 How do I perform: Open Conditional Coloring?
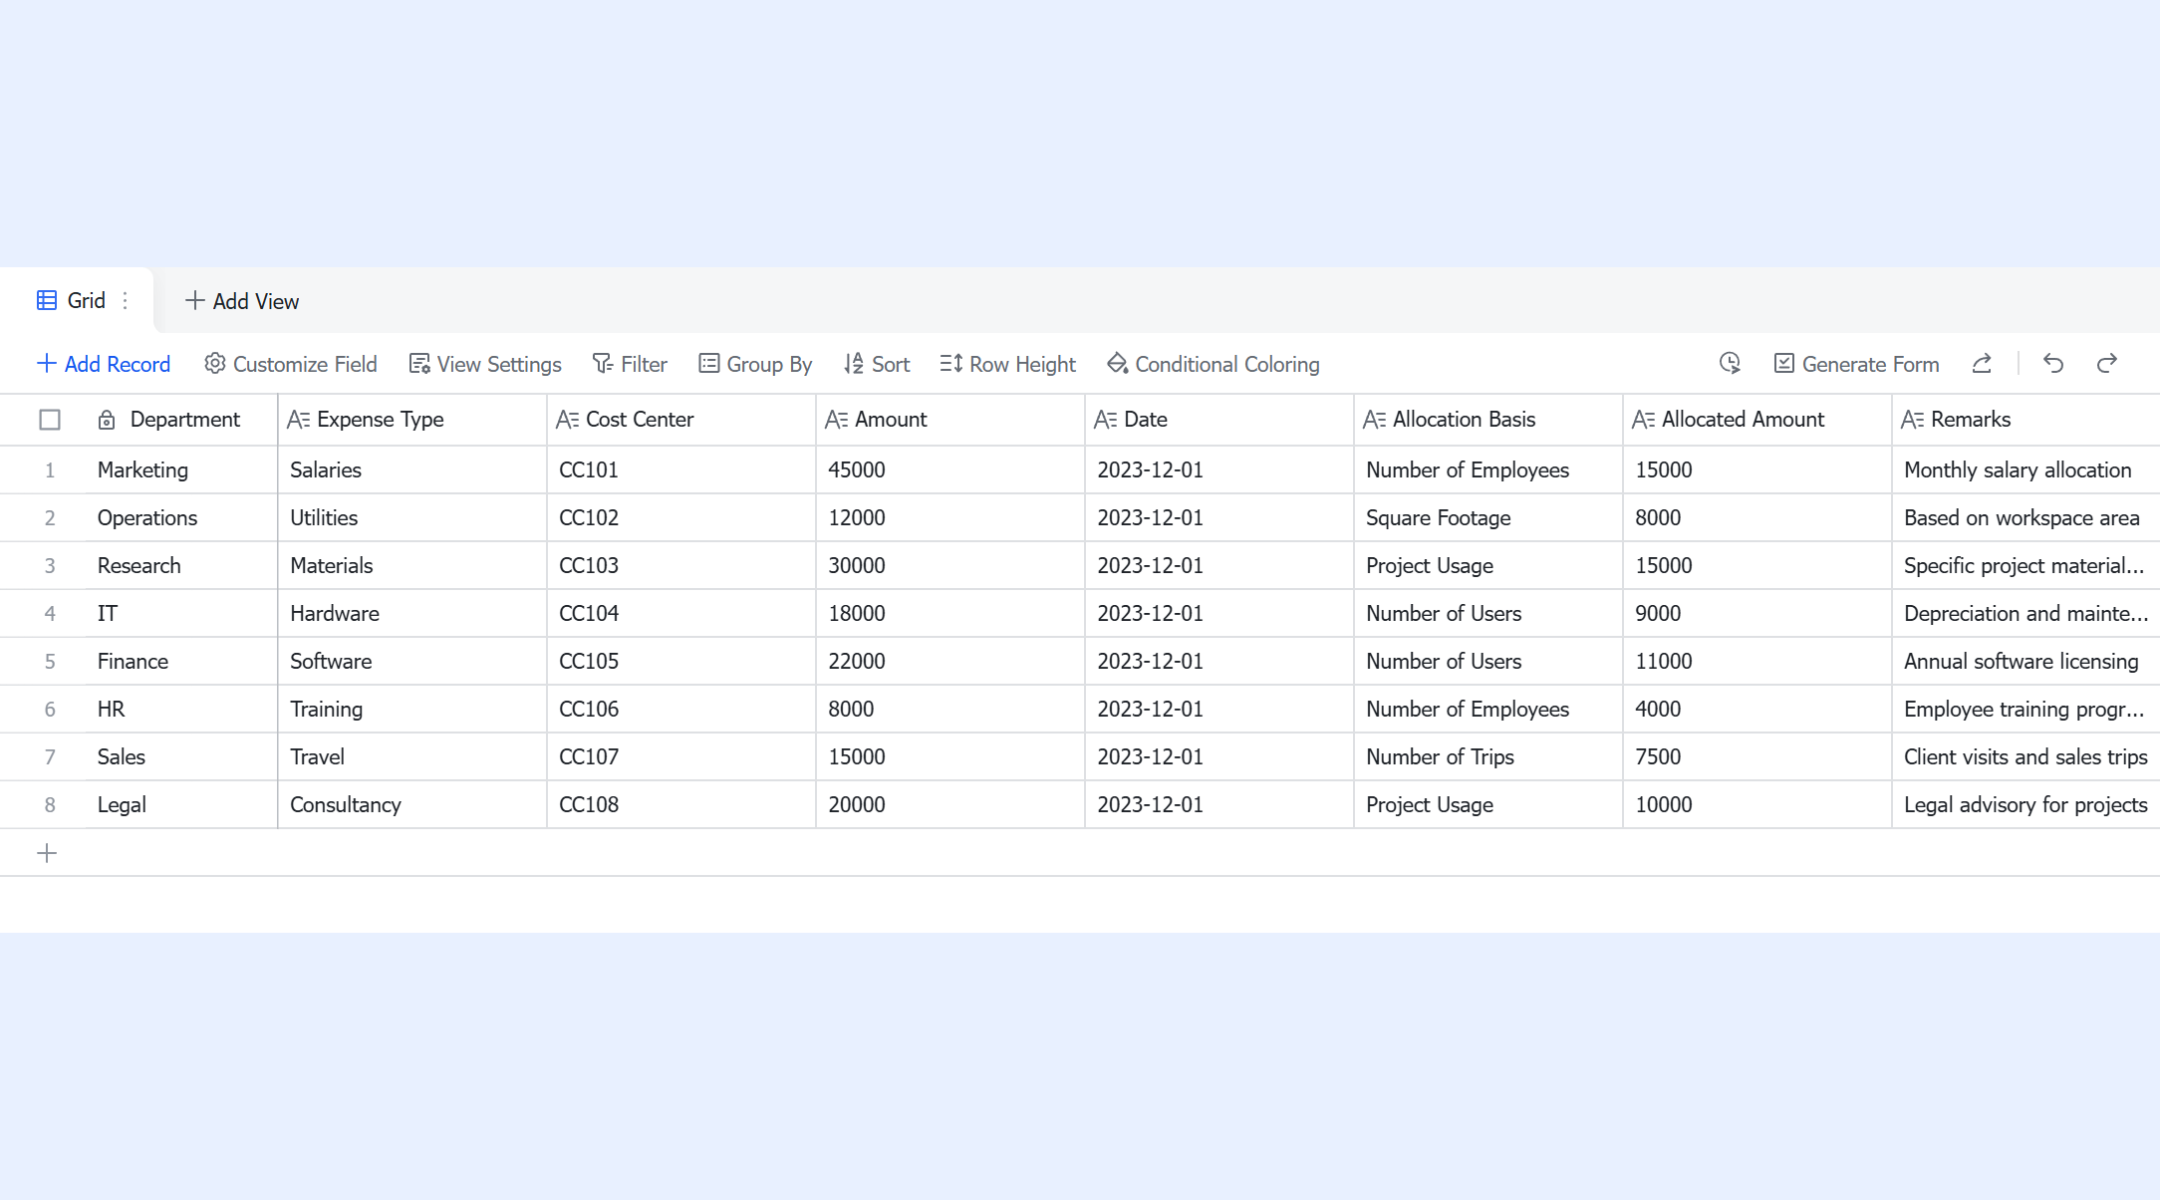[1213, 364]
